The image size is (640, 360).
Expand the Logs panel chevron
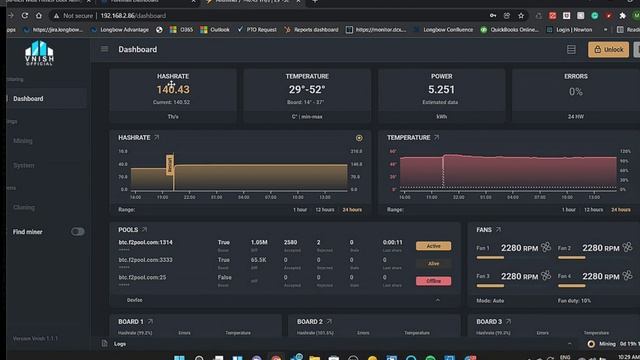coord(569,344)
